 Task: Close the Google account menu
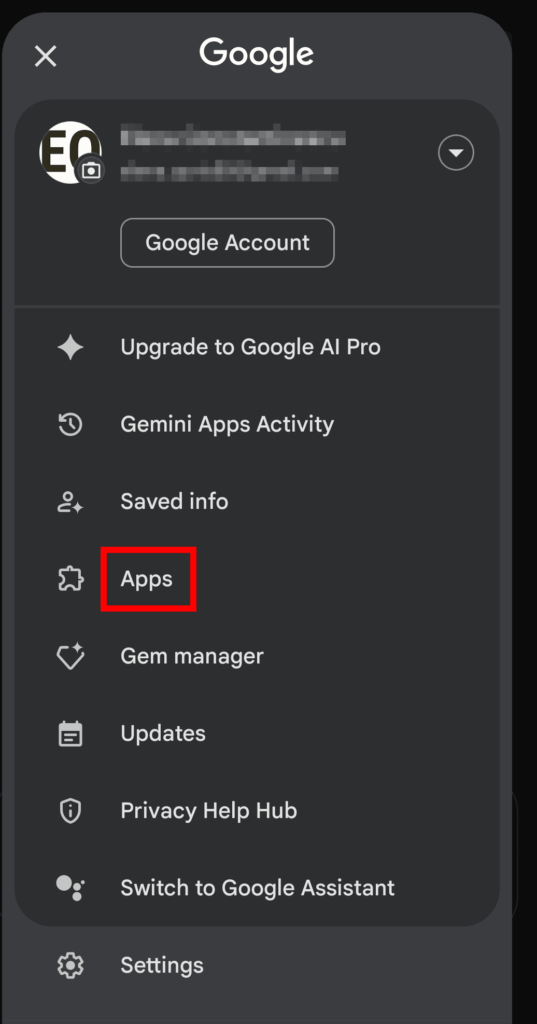click(x=46, y=56)
